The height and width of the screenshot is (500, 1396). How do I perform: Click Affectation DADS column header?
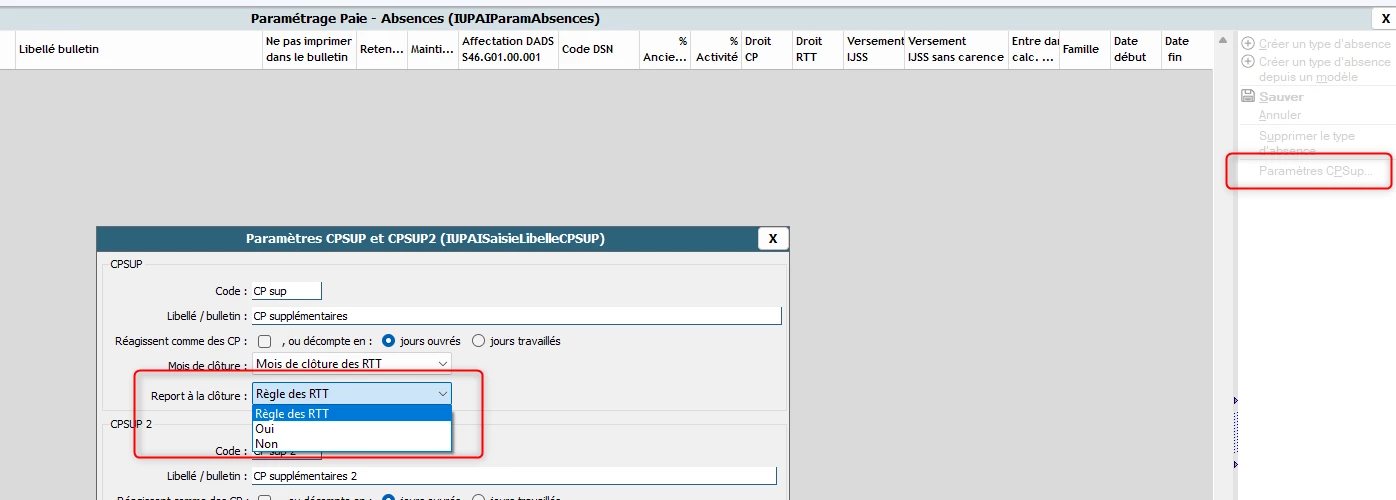click(508, 49)
